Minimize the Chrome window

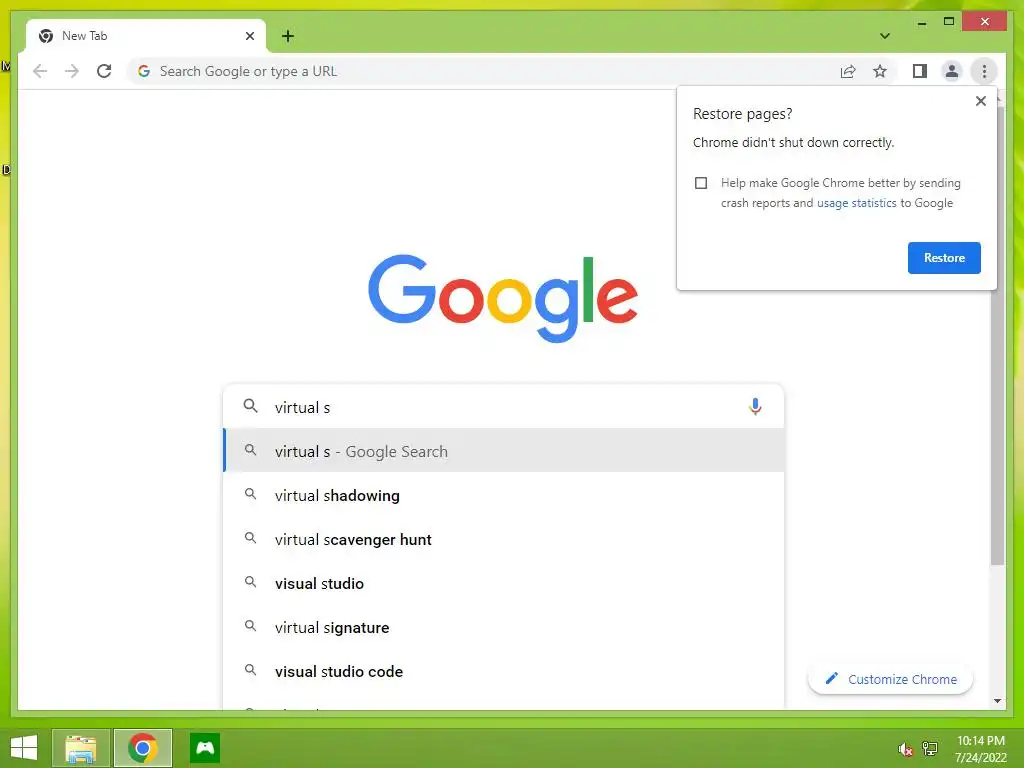921,23
